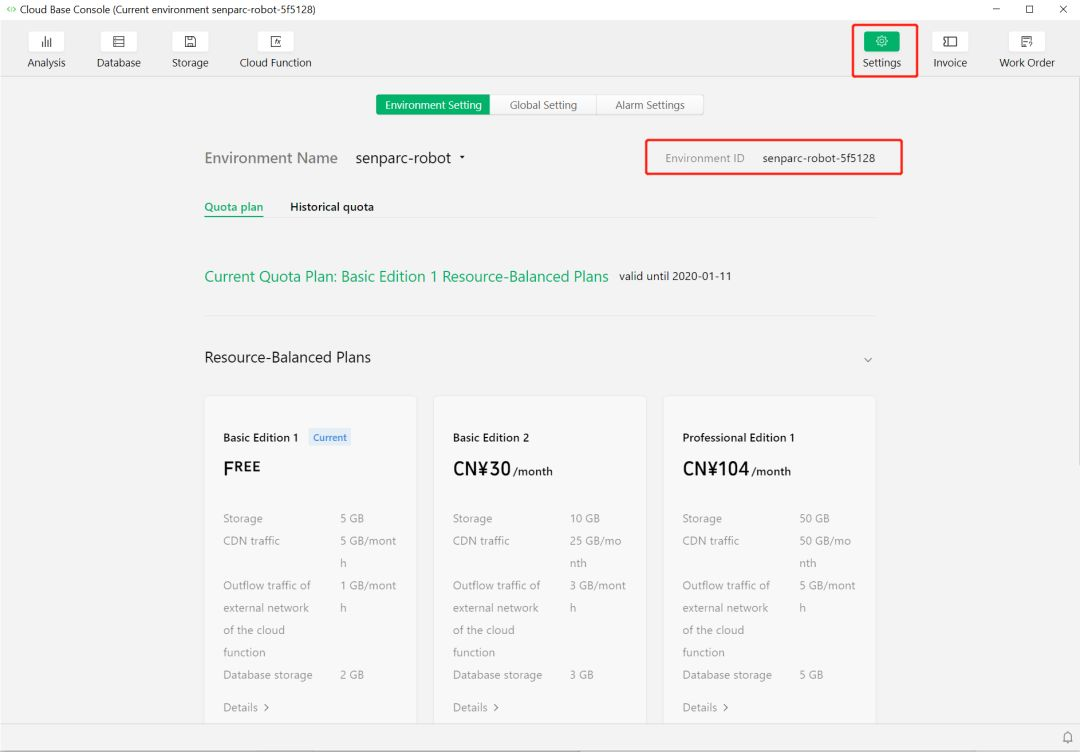Click the CN¥30 /month price
The height and width of the screenshot is (752, 1080).
click(x=503, y=469)
